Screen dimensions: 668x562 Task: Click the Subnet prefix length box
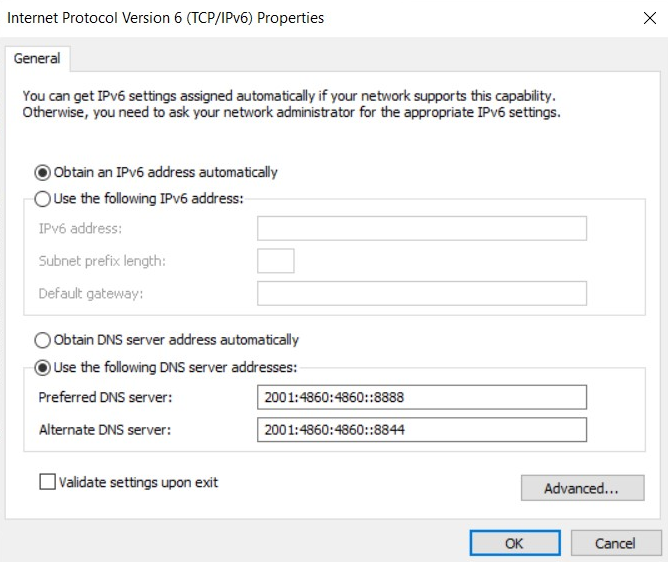click(276, 261)
